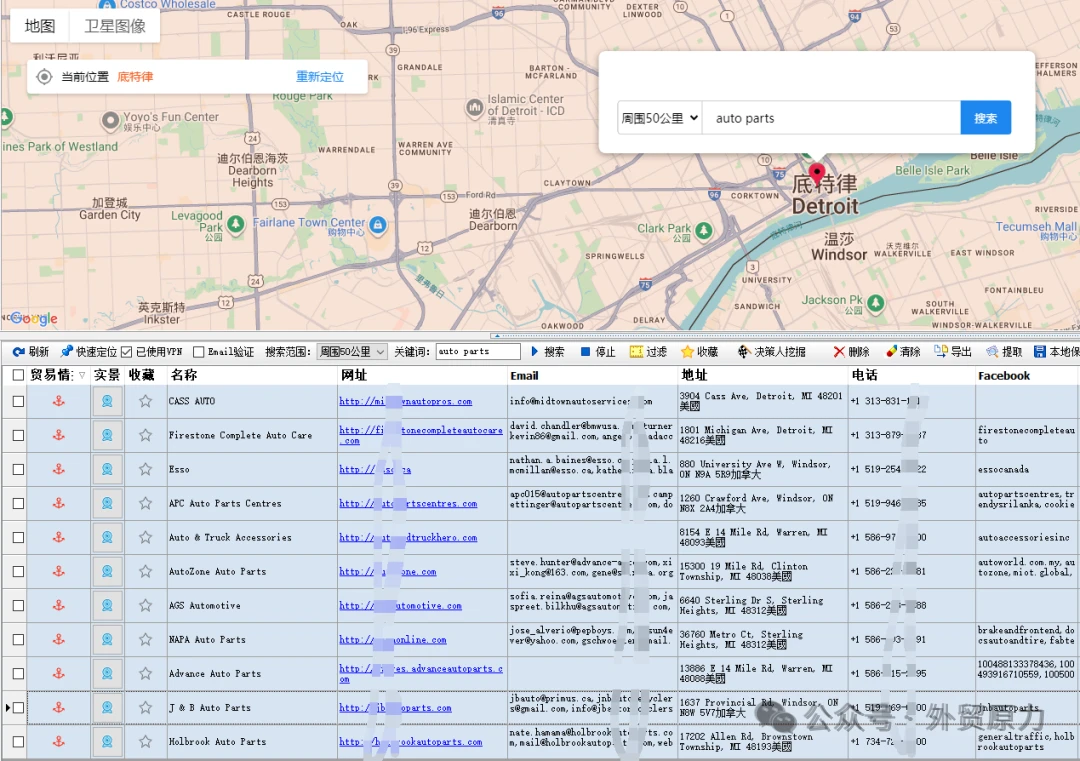Star the NAPA Auto Parts row
The image size is (1080, 761).
coord(145,640)
